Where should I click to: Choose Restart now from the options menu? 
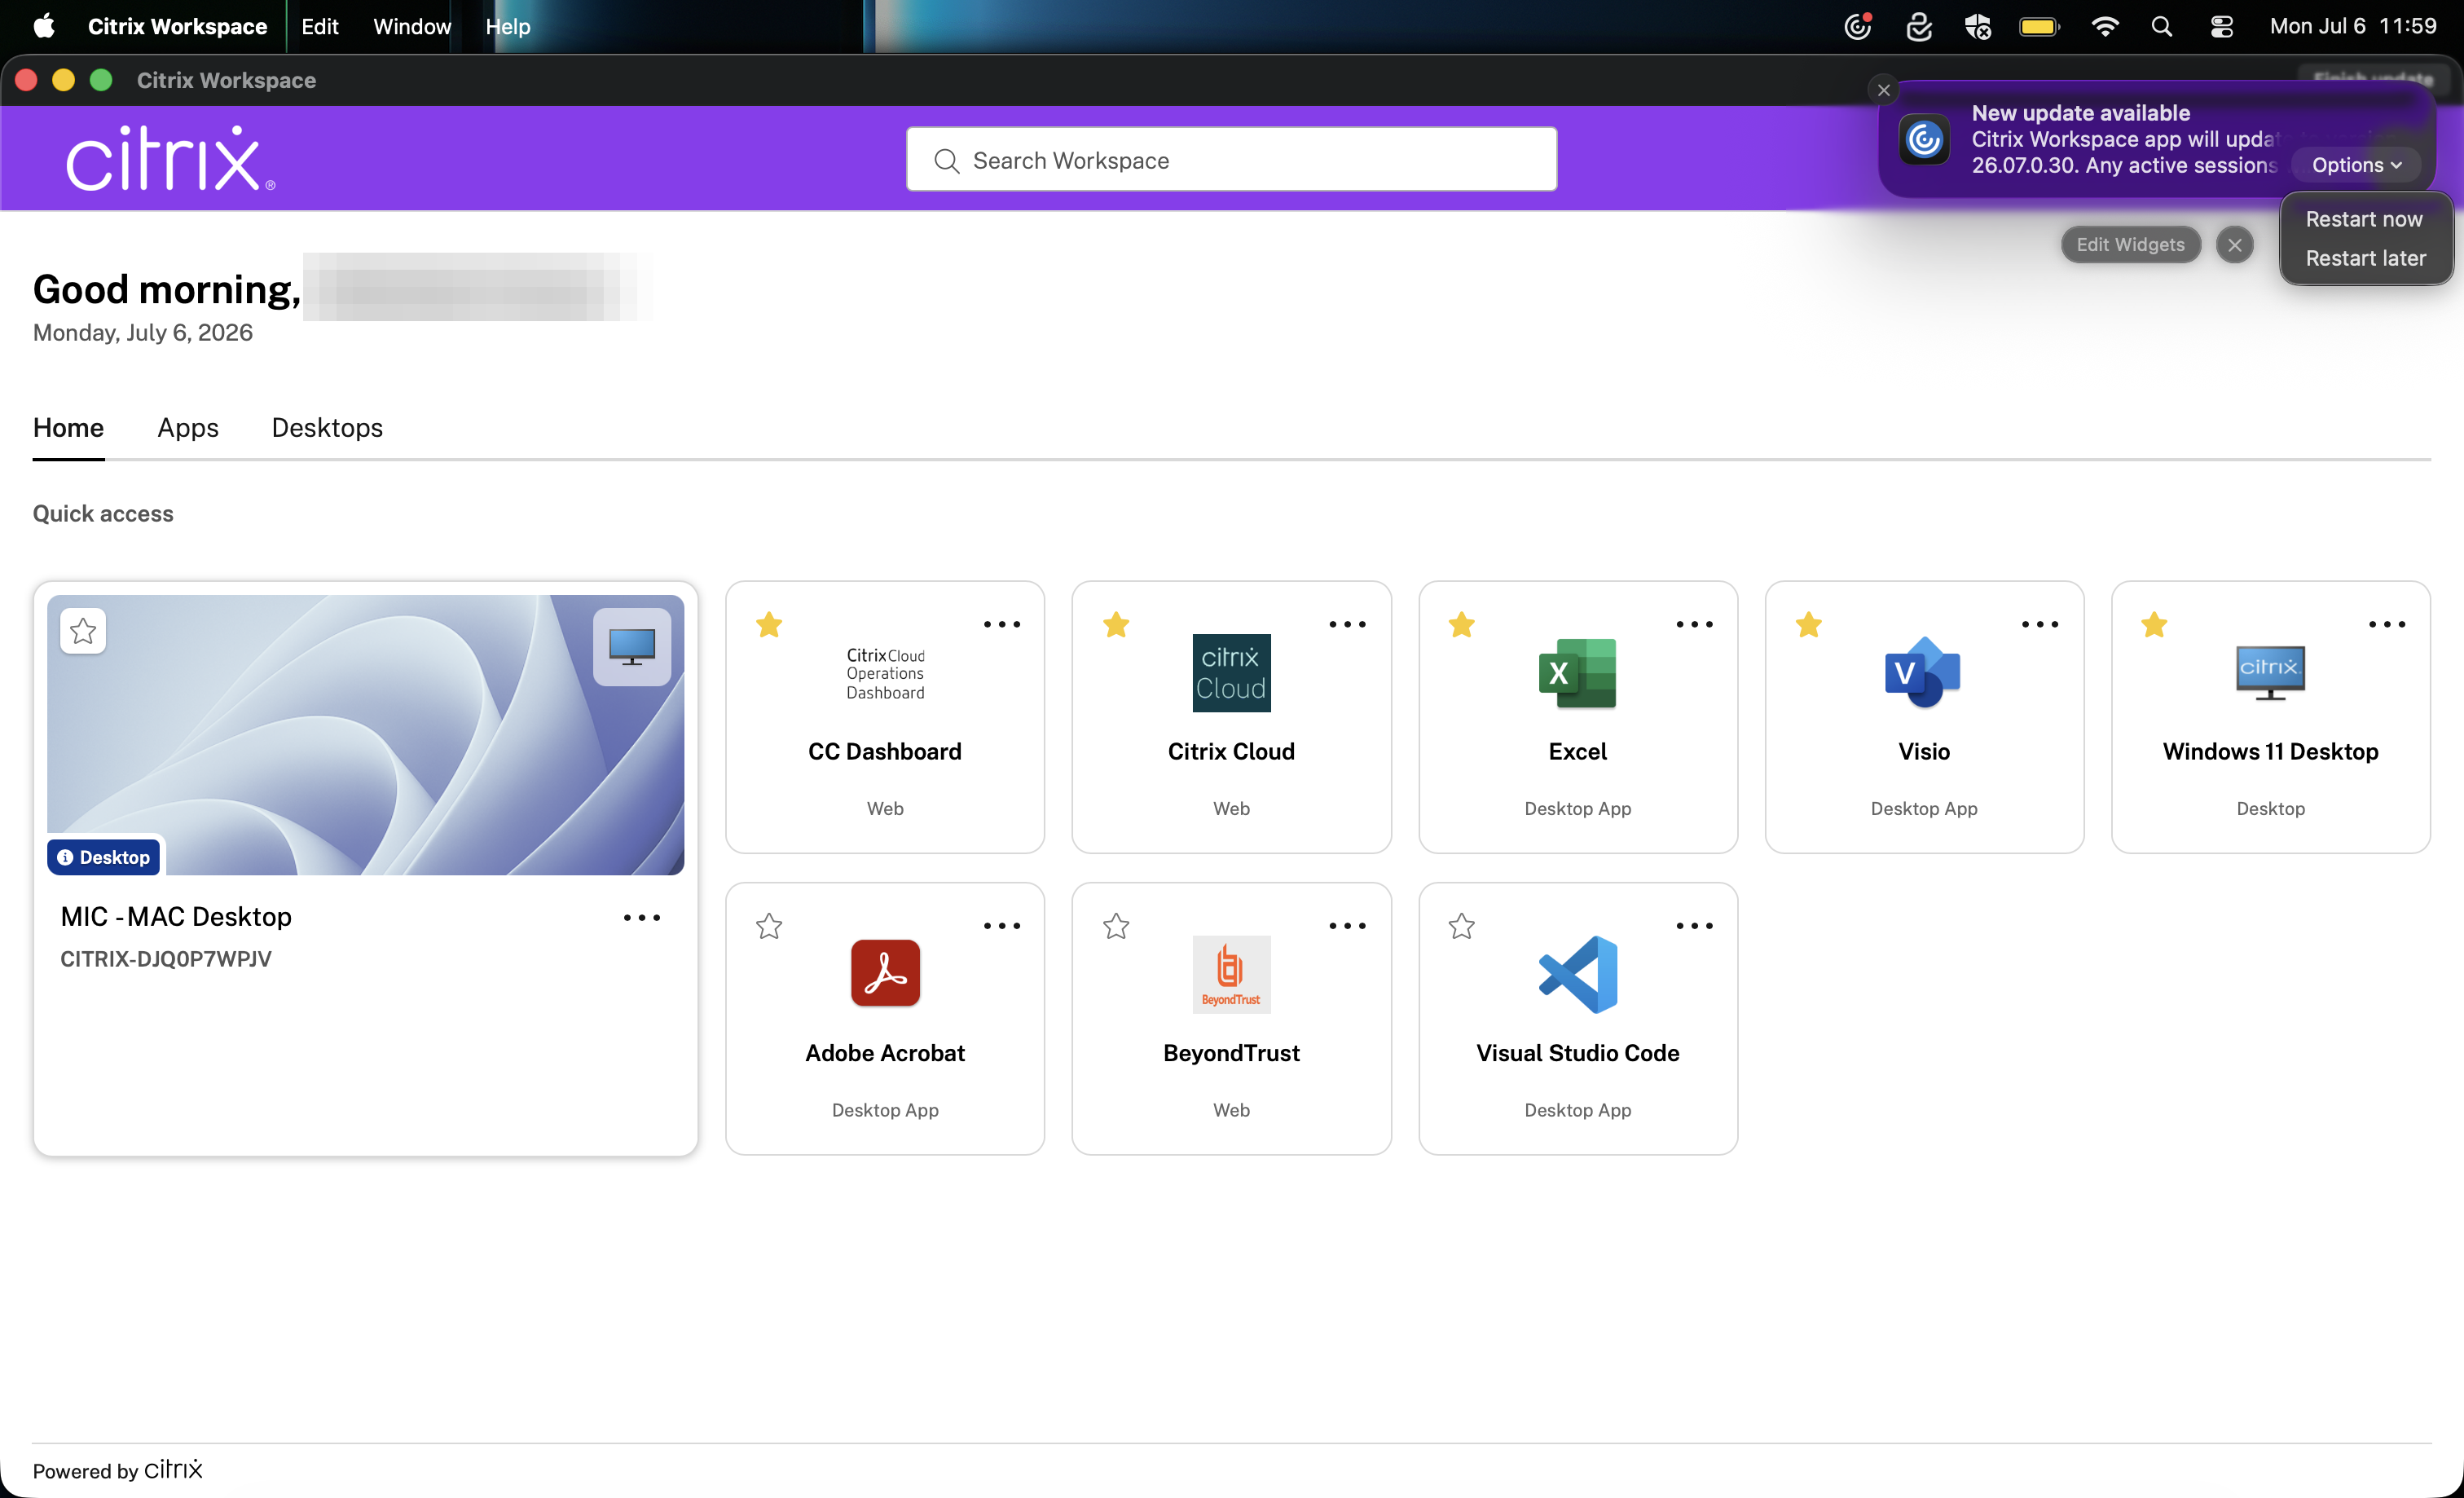click(2364, 219)
